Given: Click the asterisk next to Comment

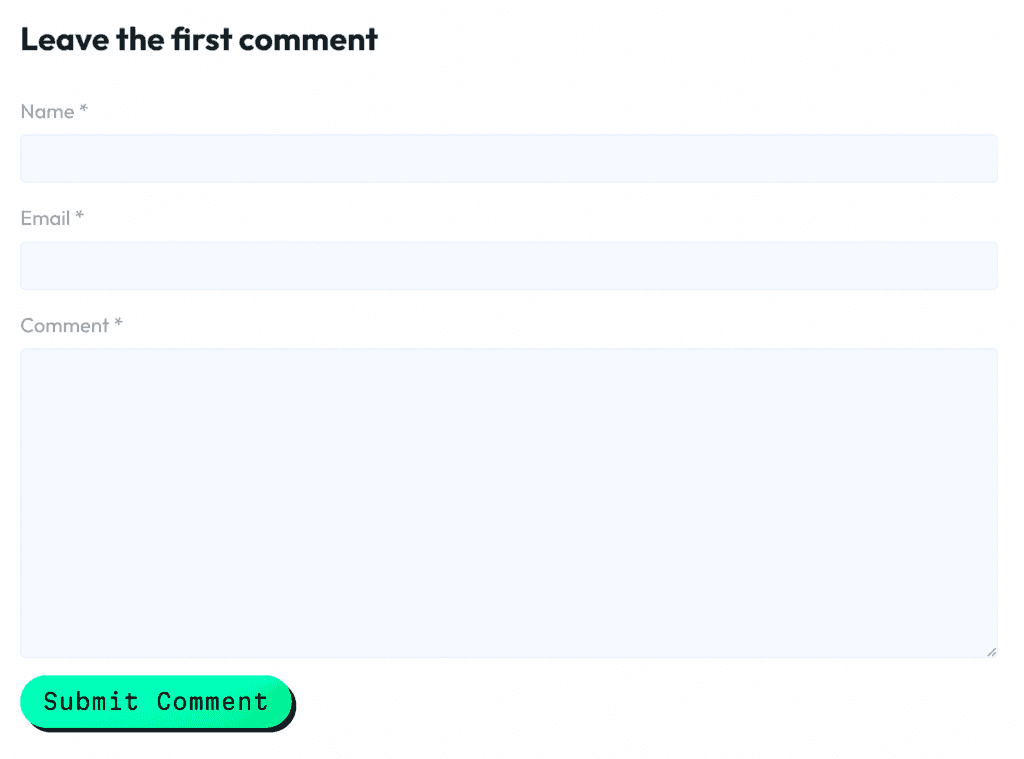Looking at the screenshot, I should tap(118, 323).
